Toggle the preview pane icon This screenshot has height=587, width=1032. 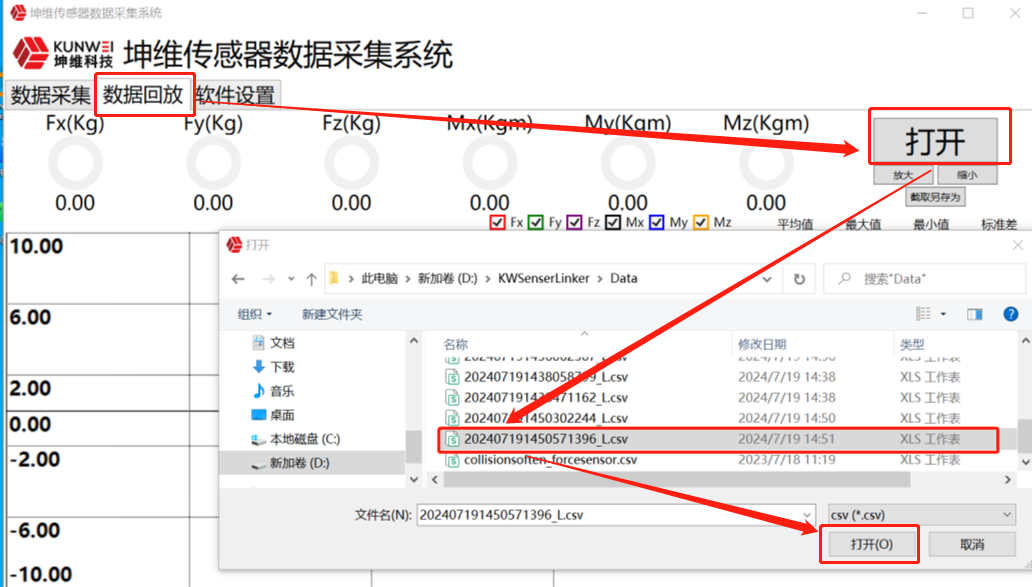[x=975, y=314]
